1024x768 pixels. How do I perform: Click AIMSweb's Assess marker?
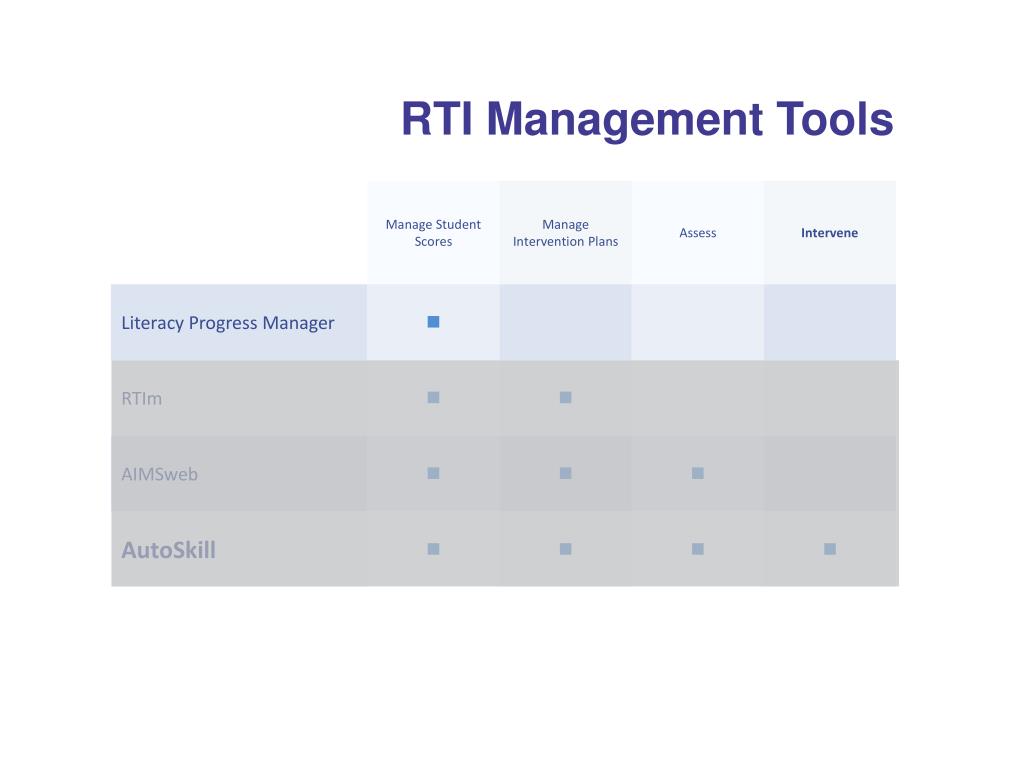tap(697, 473)
